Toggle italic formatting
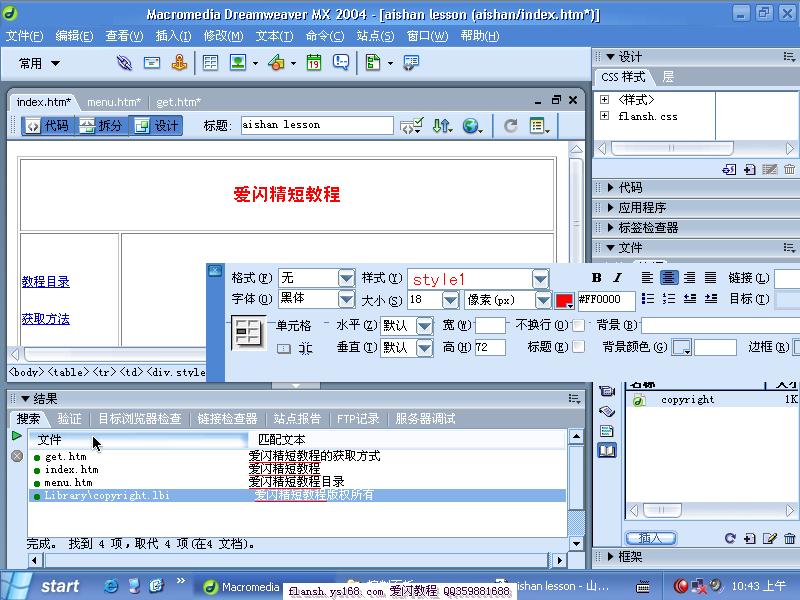800x600 pixels. click(x=617, y=278)
